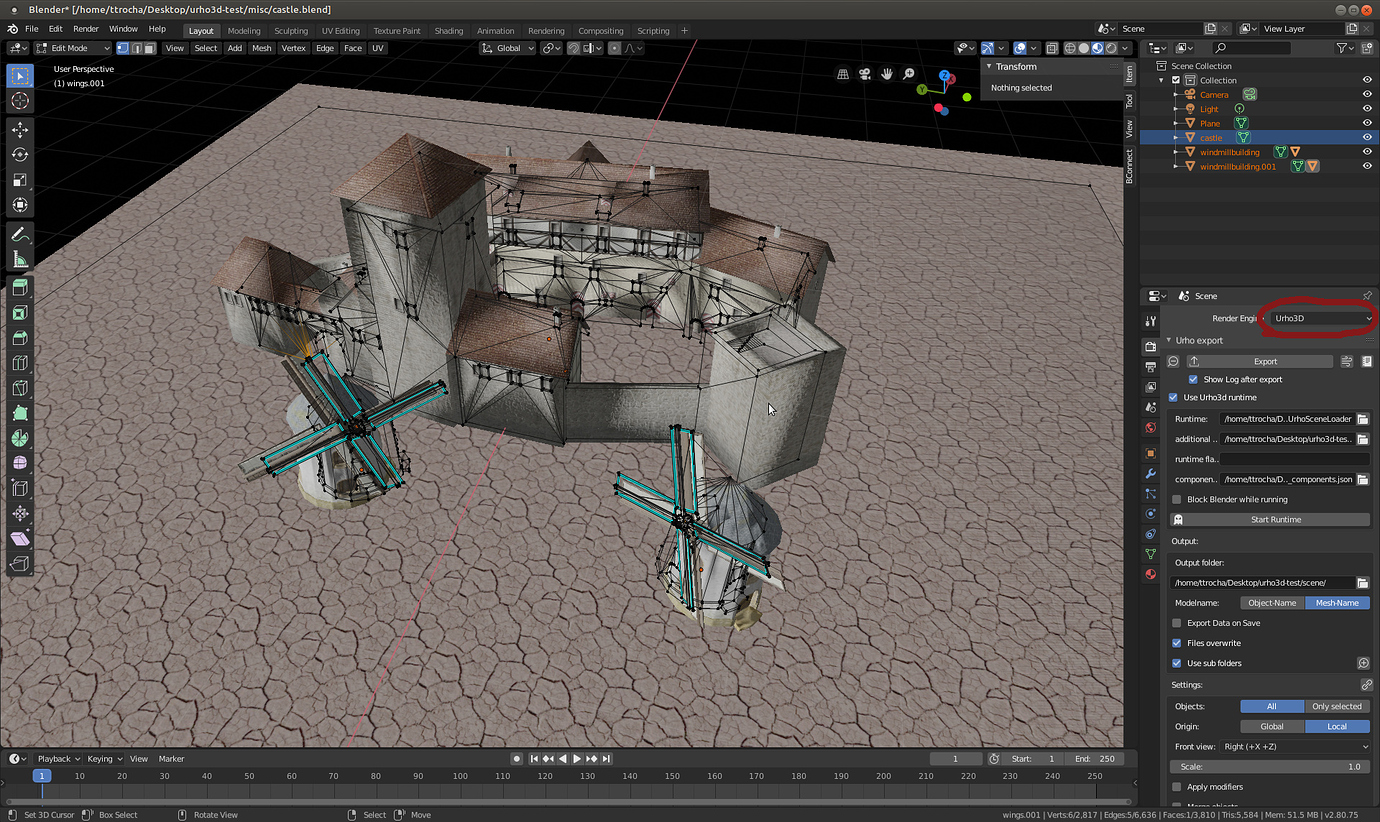1380x822 pixels.
Task: Expand windmillbuilding tree item
Action: click(1176, 152)
